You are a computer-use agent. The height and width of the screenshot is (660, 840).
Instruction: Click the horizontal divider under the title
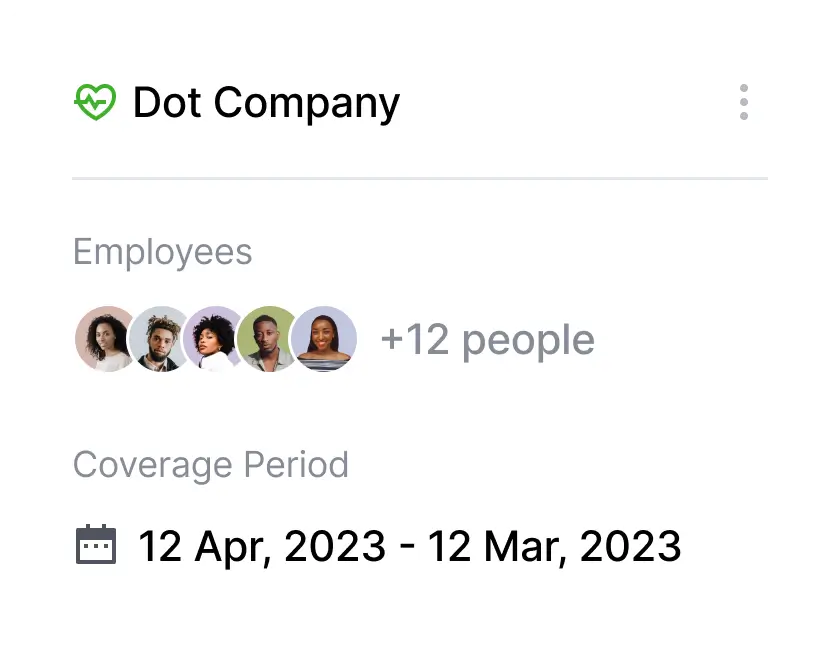(420, 179)
